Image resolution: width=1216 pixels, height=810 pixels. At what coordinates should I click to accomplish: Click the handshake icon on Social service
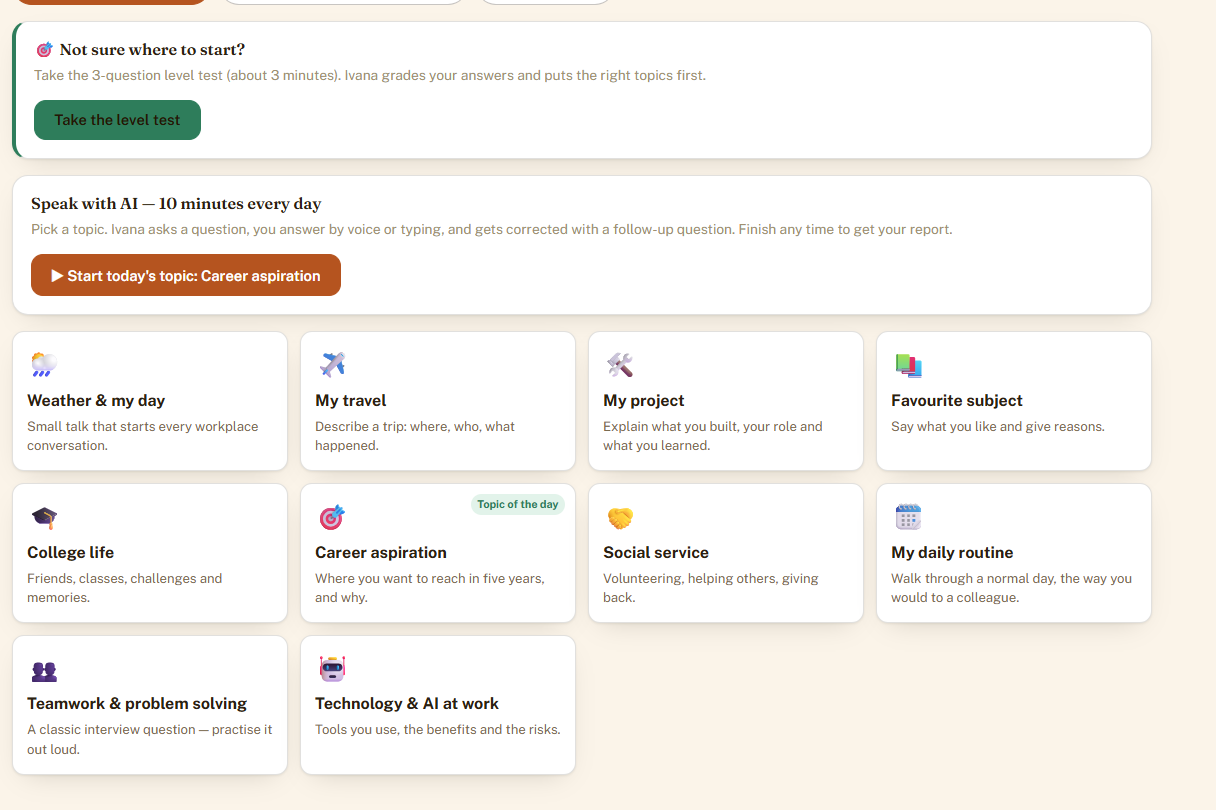(620, 517)
